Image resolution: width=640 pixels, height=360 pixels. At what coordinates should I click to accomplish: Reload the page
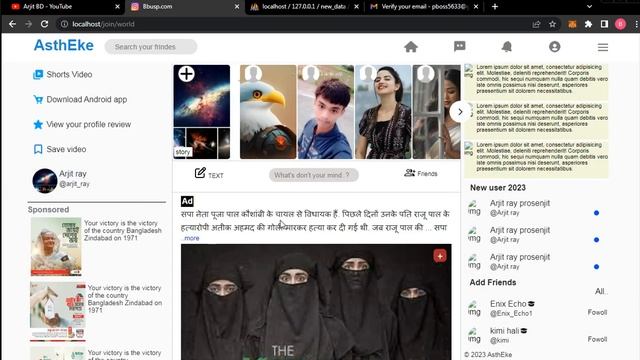point(44,24)
